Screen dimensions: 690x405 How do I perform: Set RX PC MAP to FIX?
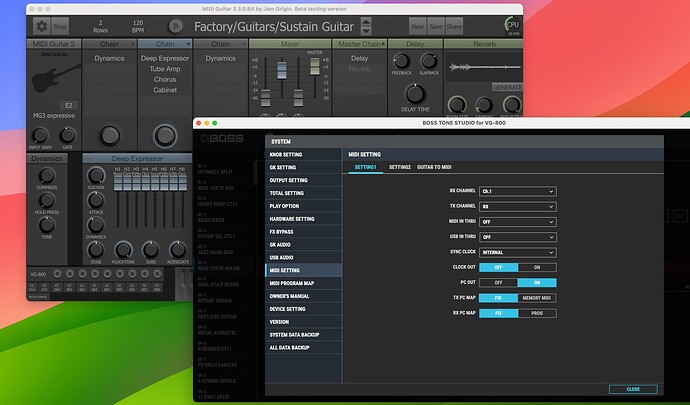[498, 313]
